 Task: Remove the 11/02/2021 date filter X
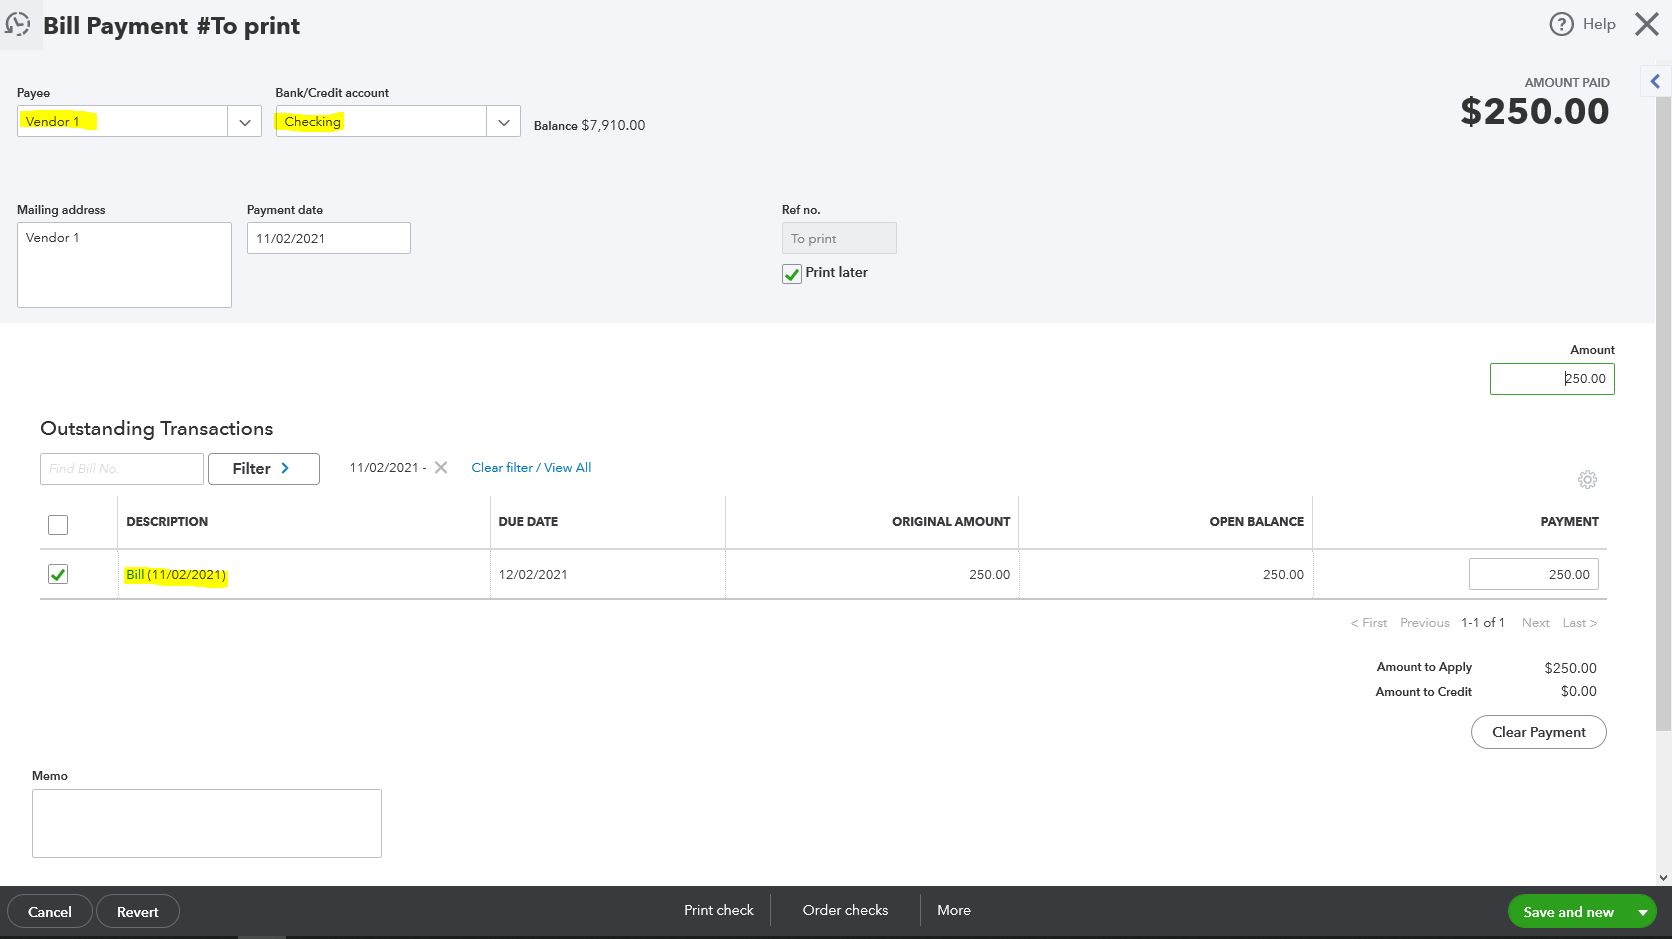pos(441,468)
